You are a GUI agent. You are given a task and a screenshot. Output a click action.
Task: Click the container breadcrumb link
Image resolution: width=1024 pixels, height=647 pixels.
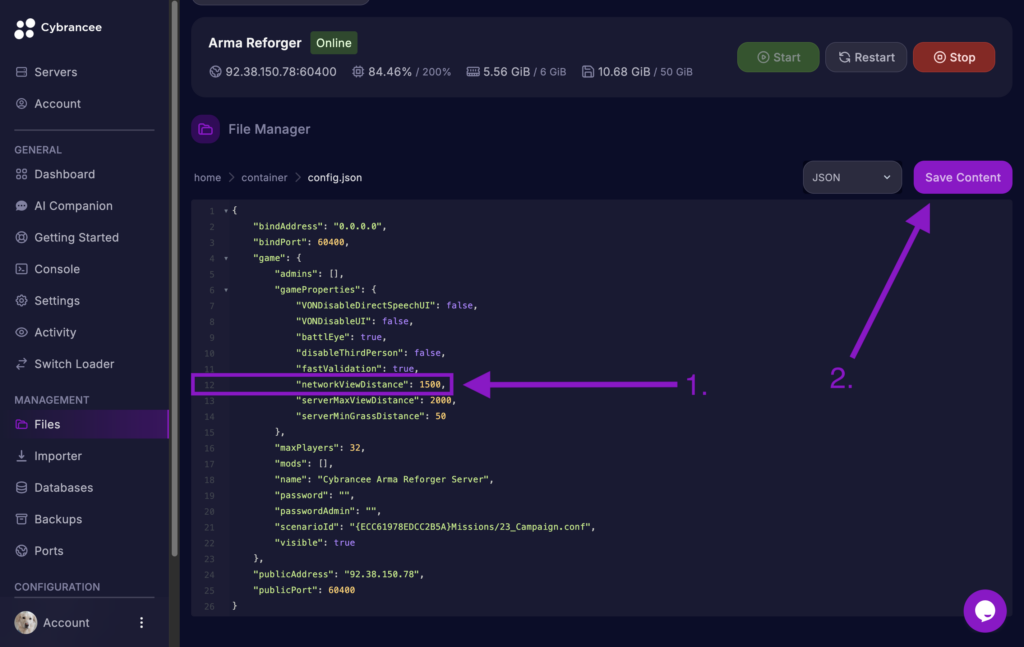264,178
